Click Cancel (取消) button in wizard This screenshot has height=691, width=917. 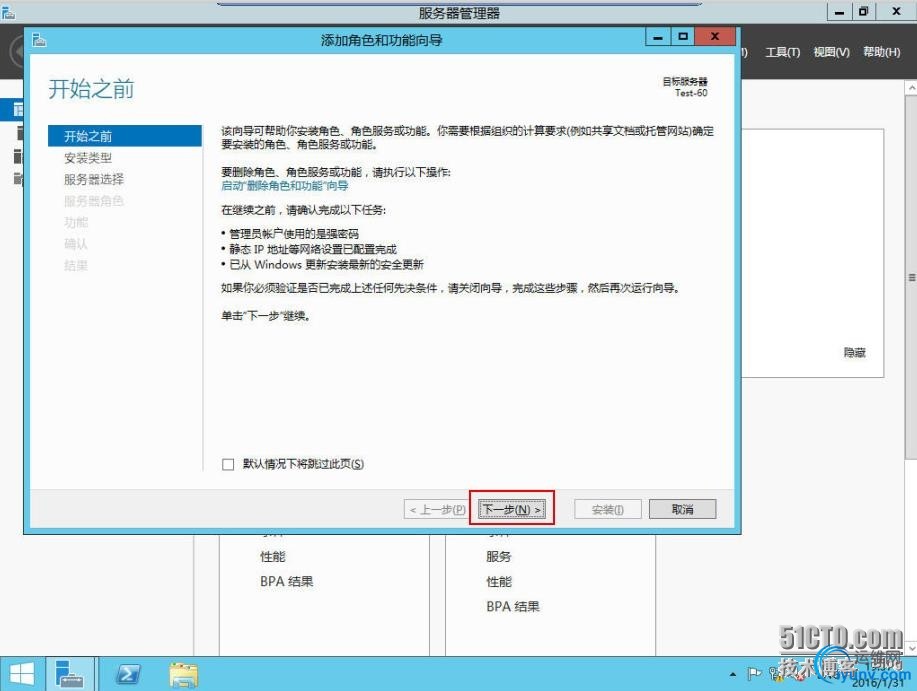click(682, 509)
